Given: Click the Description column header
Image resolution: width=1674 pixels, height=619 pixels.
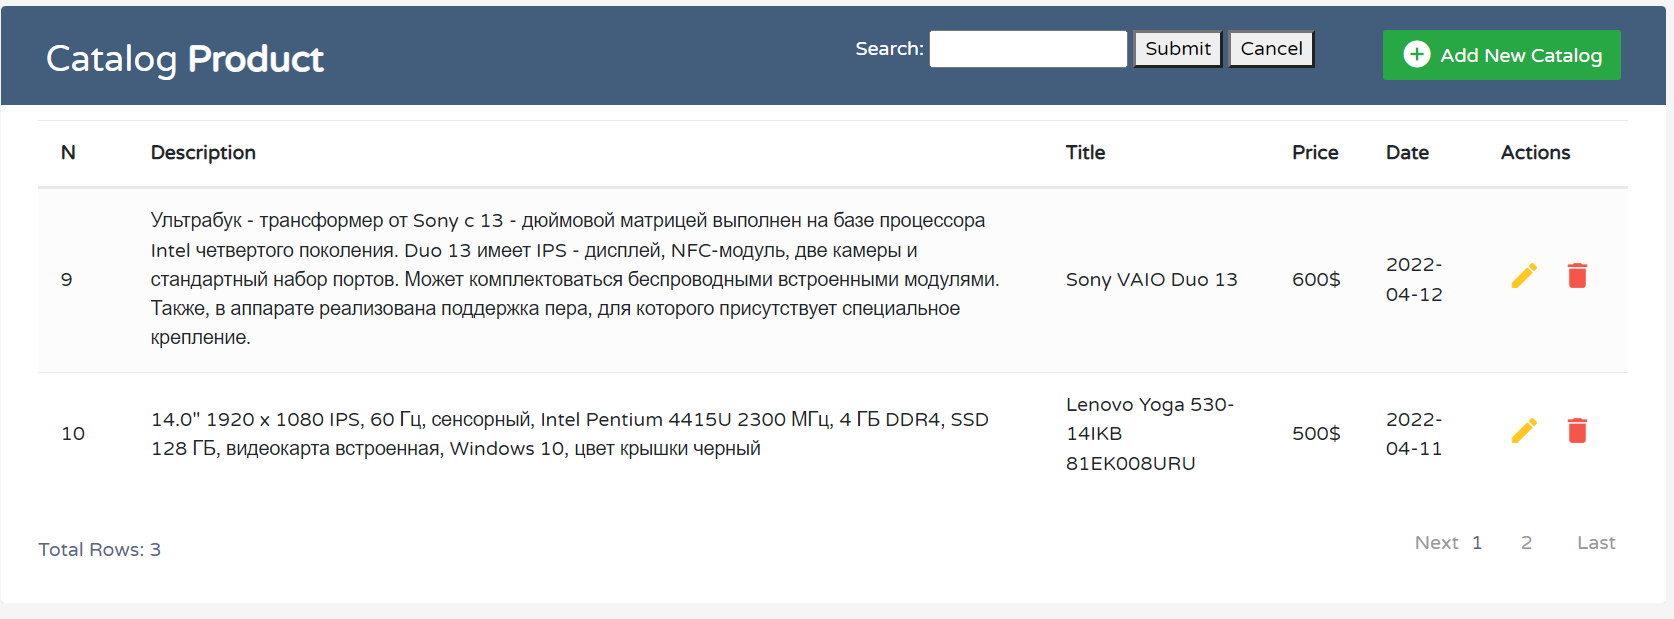Looking at the screenshot, I should coord(203,152).
